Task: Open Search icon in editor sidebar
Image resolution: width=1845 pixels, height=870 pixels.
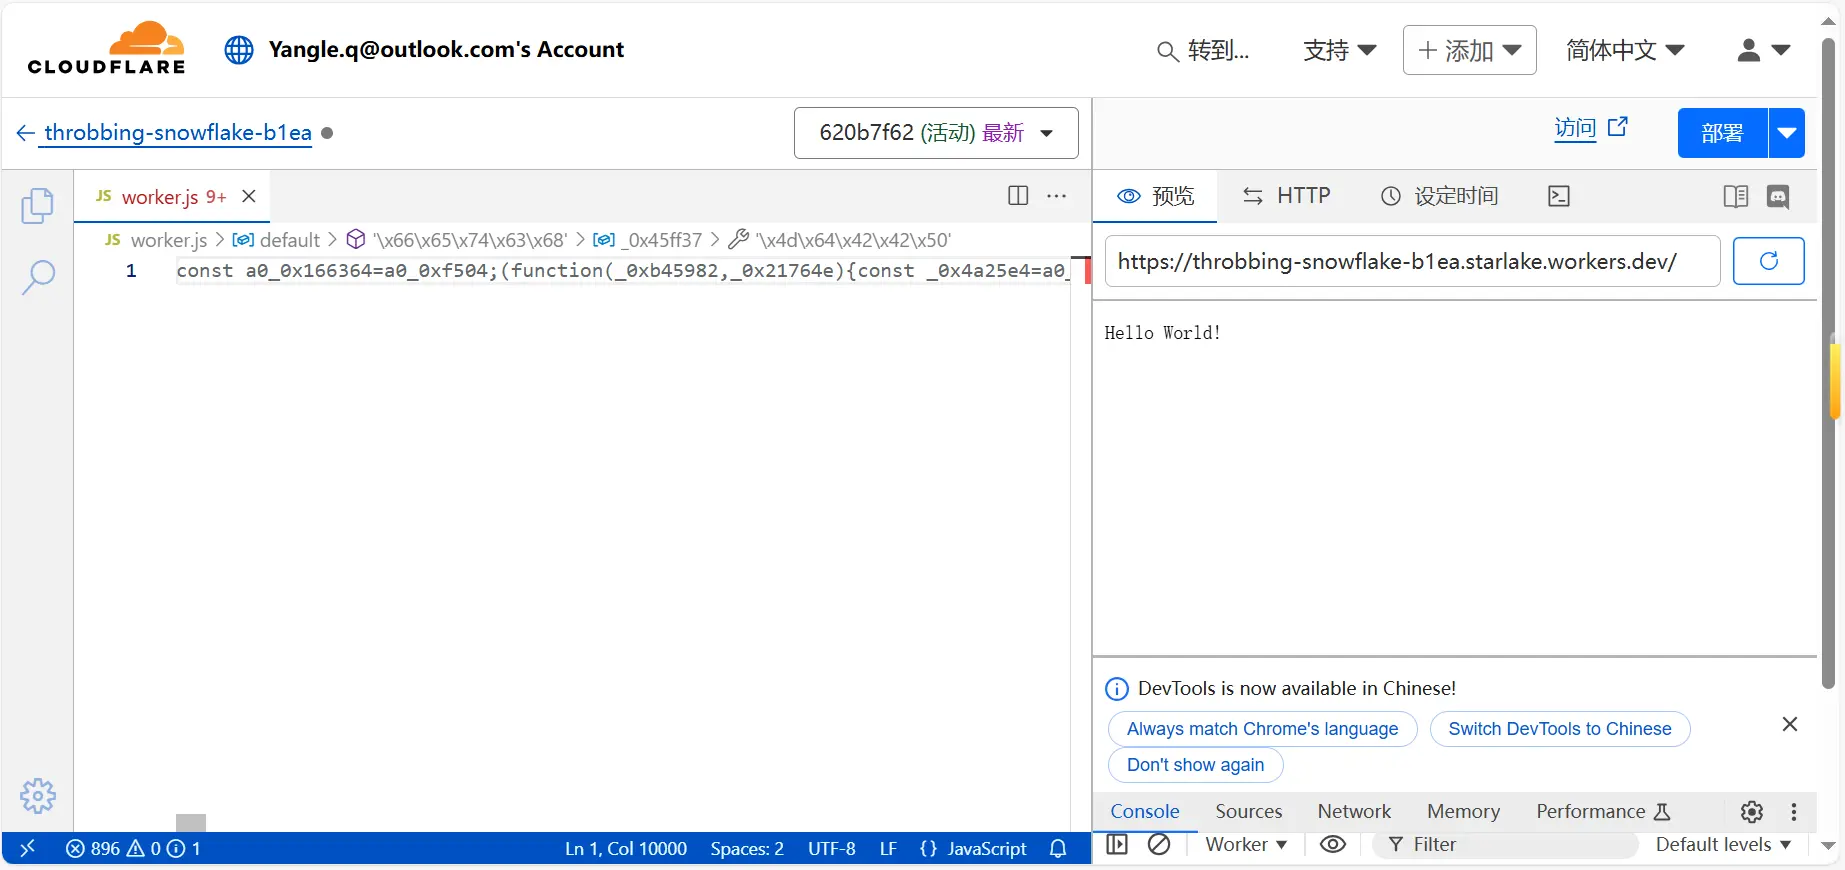Action: (x=38, y=277)
